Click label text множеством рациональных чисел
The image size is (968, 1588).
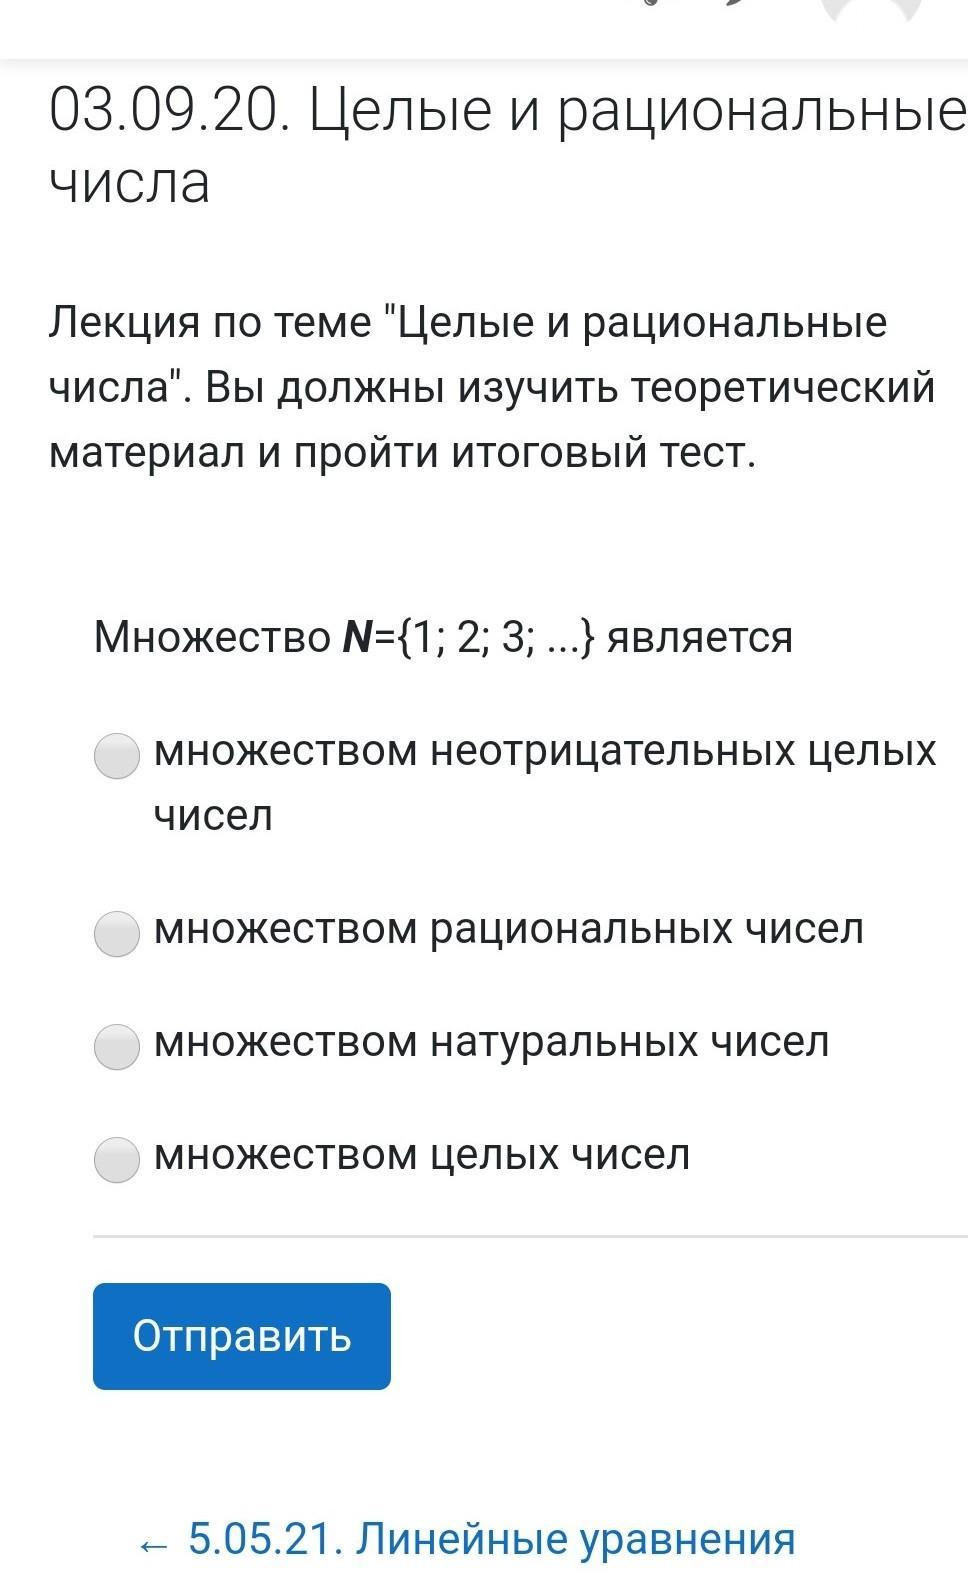pos(508,929)
